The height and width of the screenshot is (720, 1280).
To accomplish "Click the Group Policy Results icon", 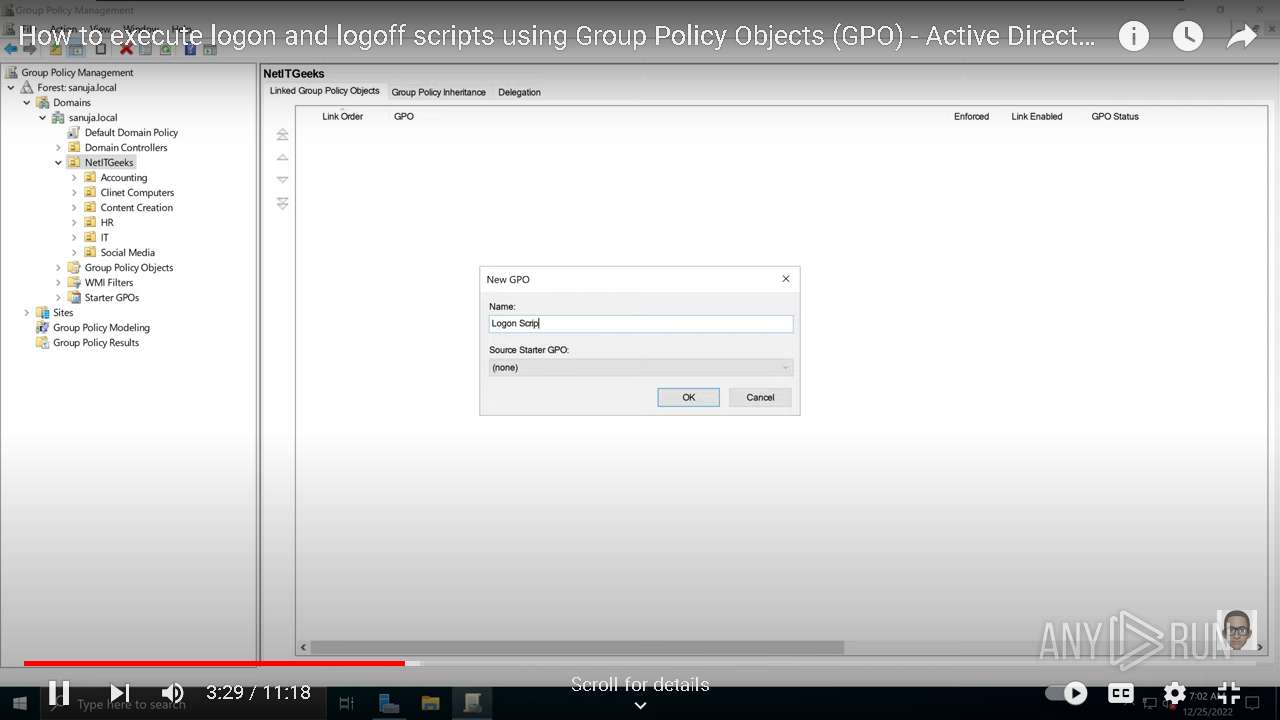I will [43, 342].
